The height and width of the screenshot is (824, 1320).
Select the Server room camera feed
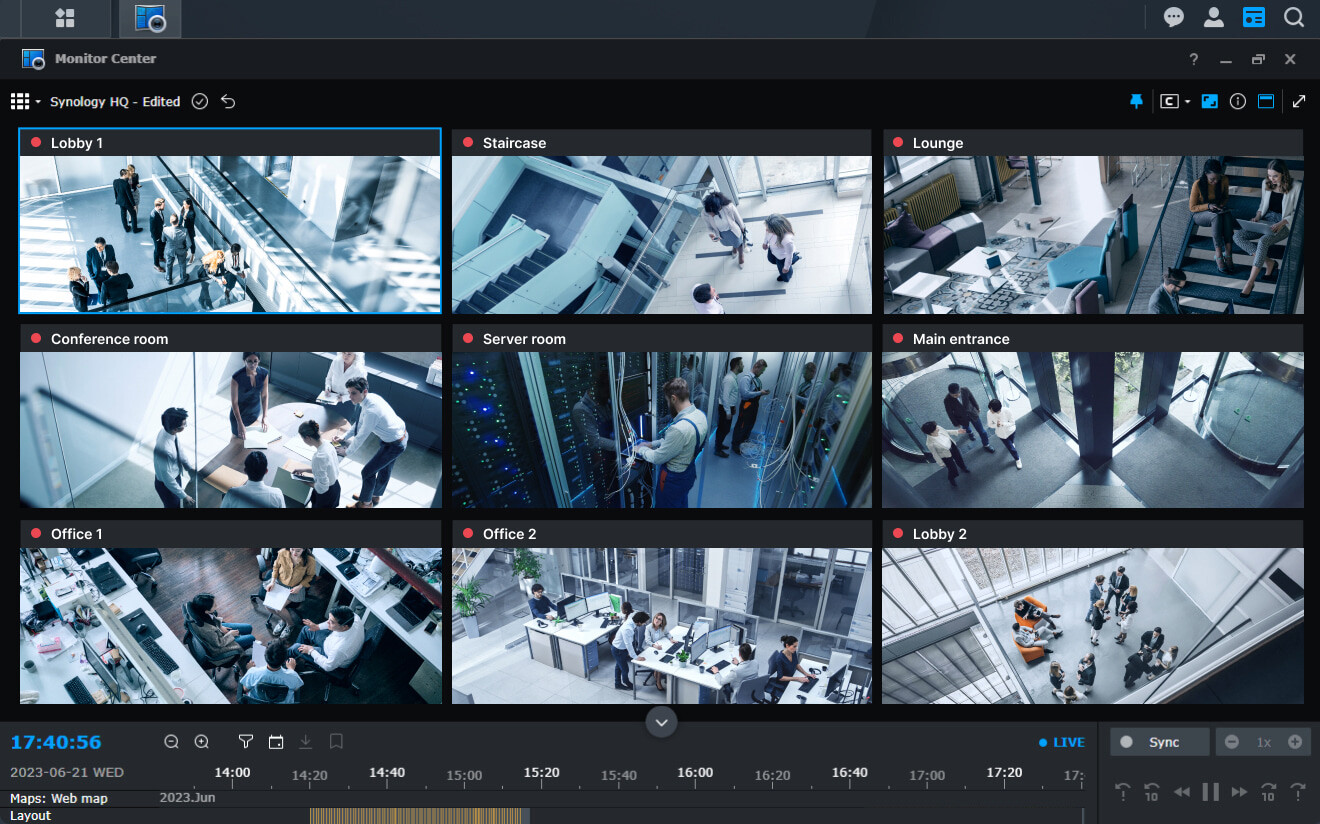click(x=661, y=430)
